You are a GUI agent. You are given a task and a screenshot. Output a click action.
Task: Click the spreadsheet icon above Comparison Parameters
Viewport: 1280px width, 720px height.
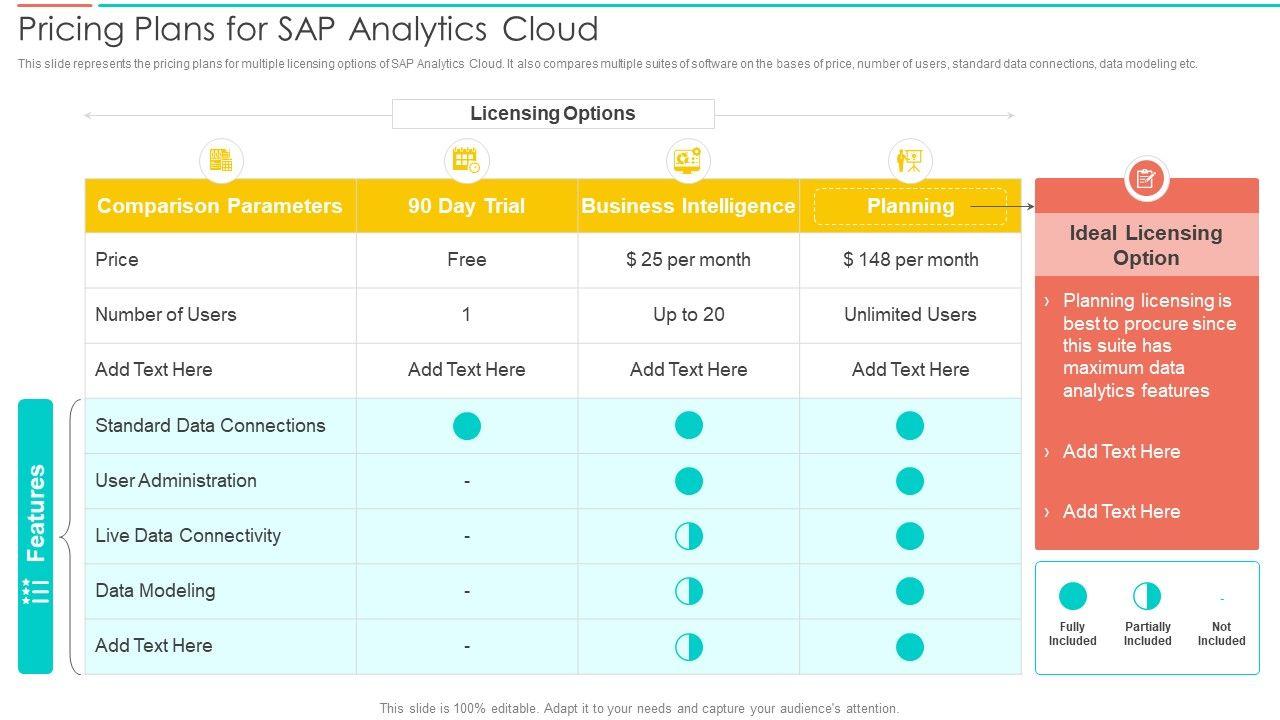(x=221, y=160)
